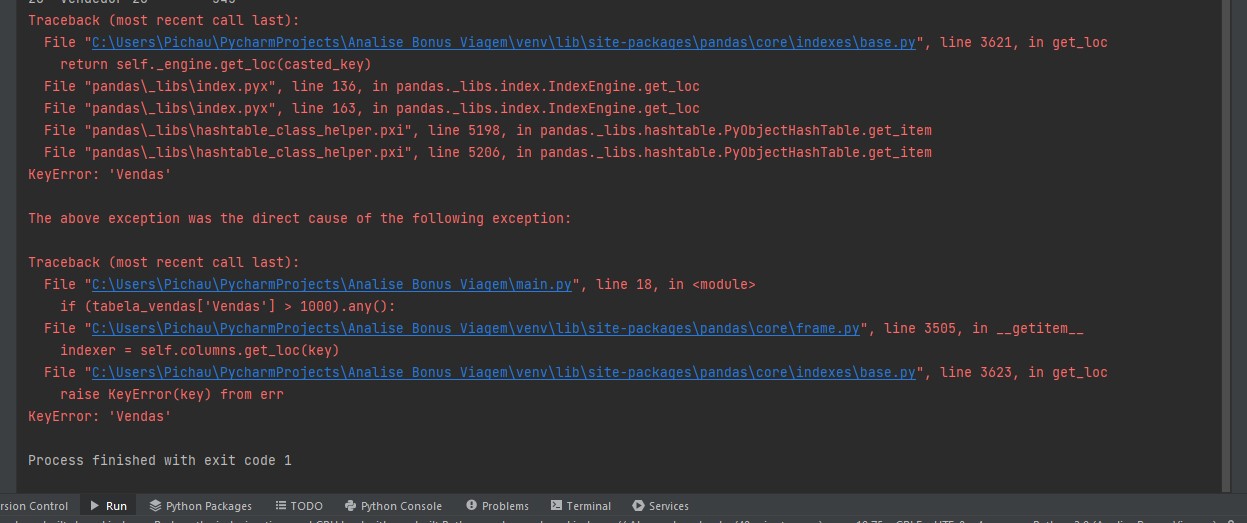Image resolution: width=1247 pixels, height=523 pixels.
Task: Open the Terminal tool window
Action: (580, 506)
